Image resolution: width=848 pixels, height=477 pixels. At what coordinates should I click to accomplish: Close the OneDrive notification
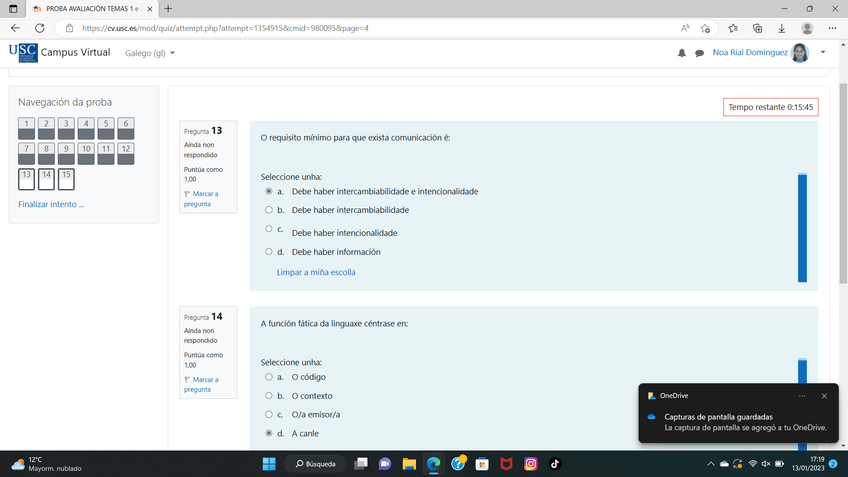[824, 396]
